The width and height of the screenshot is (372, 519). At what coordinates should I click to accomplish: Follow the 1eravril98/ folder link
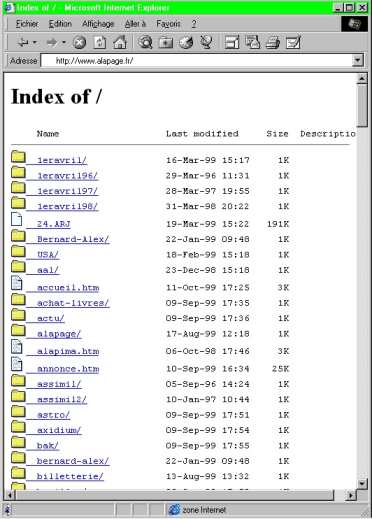click(x=67, y=206)
